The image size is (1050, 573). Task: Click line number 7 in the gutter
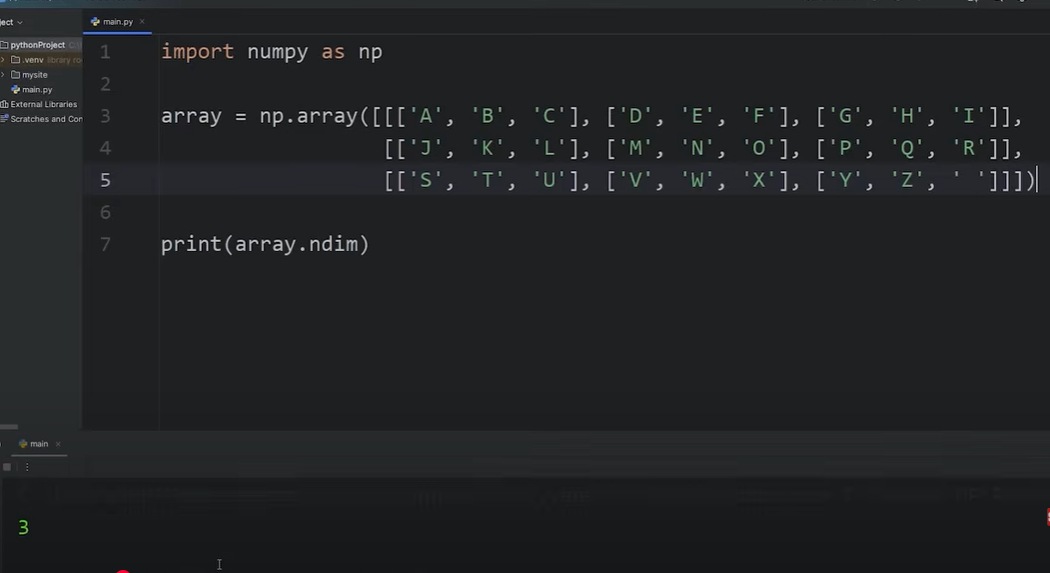pyautogui.click(x=105, y=244)
